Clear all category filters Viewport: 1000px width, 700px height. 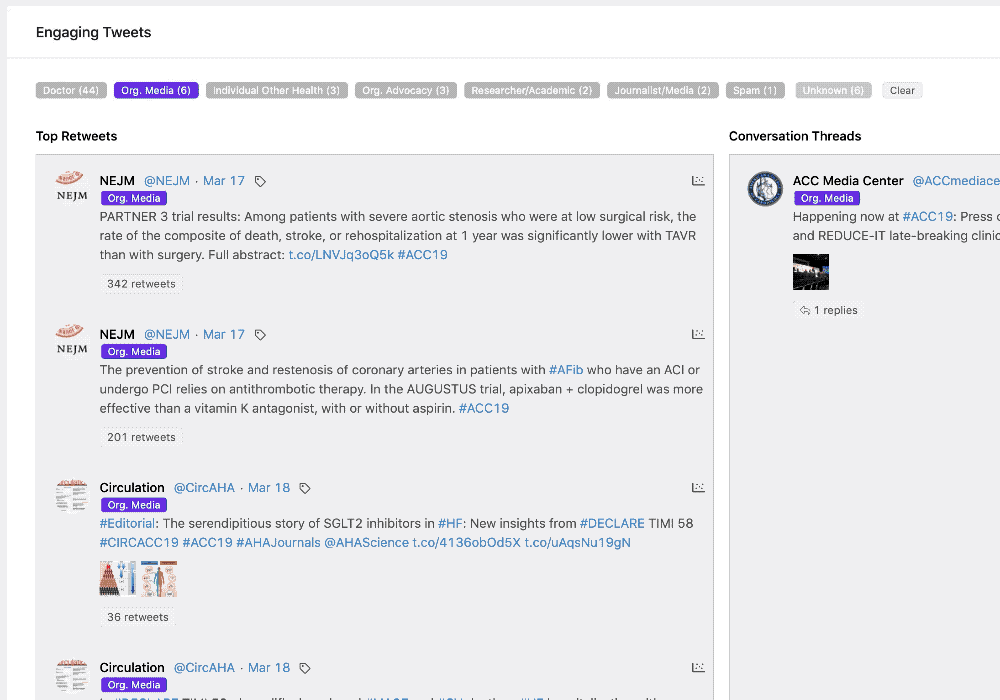(902, 91)
